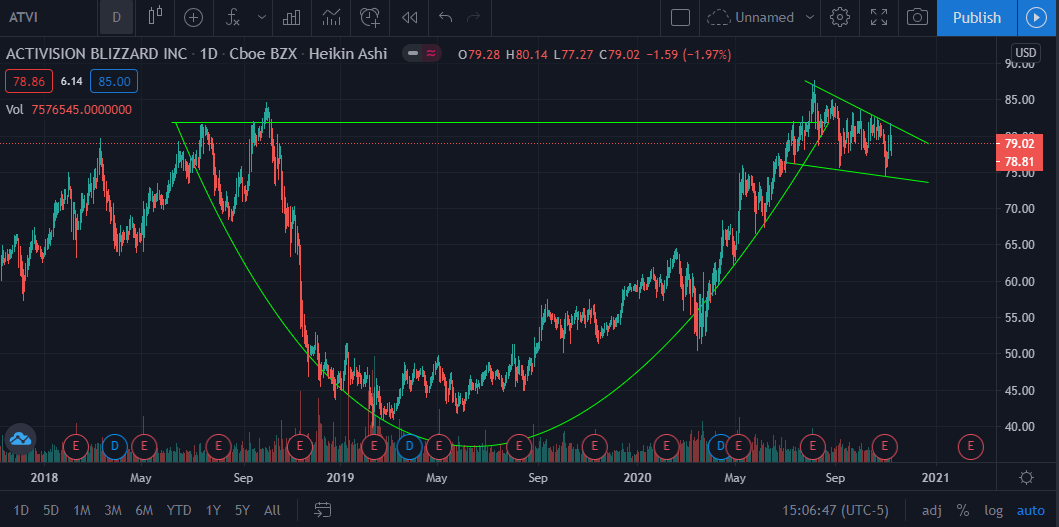Viewport: 1059px width, 527px height.
Task: Toggle the % percent scale
Action: (962, 510)
